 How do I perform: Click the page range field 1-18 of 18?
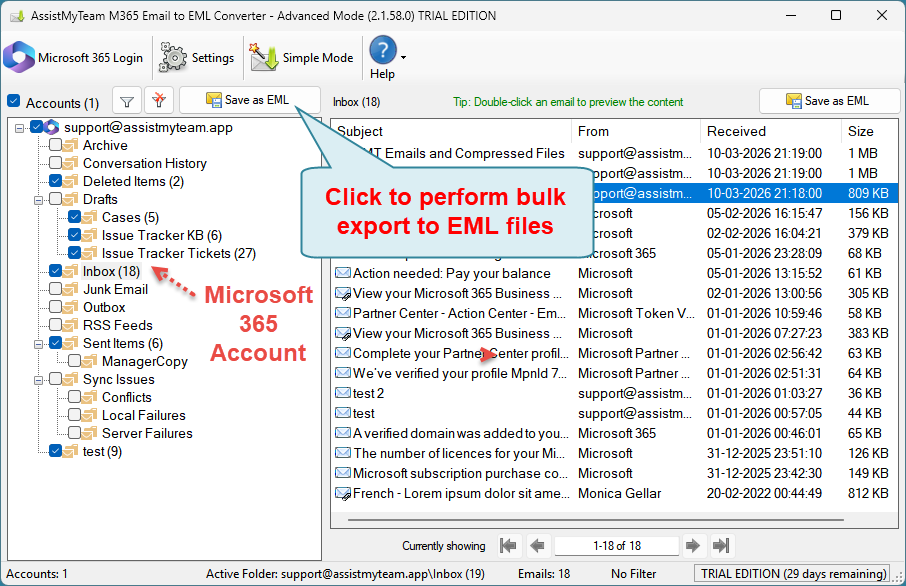pyautogui.click(x=616, y=546)
